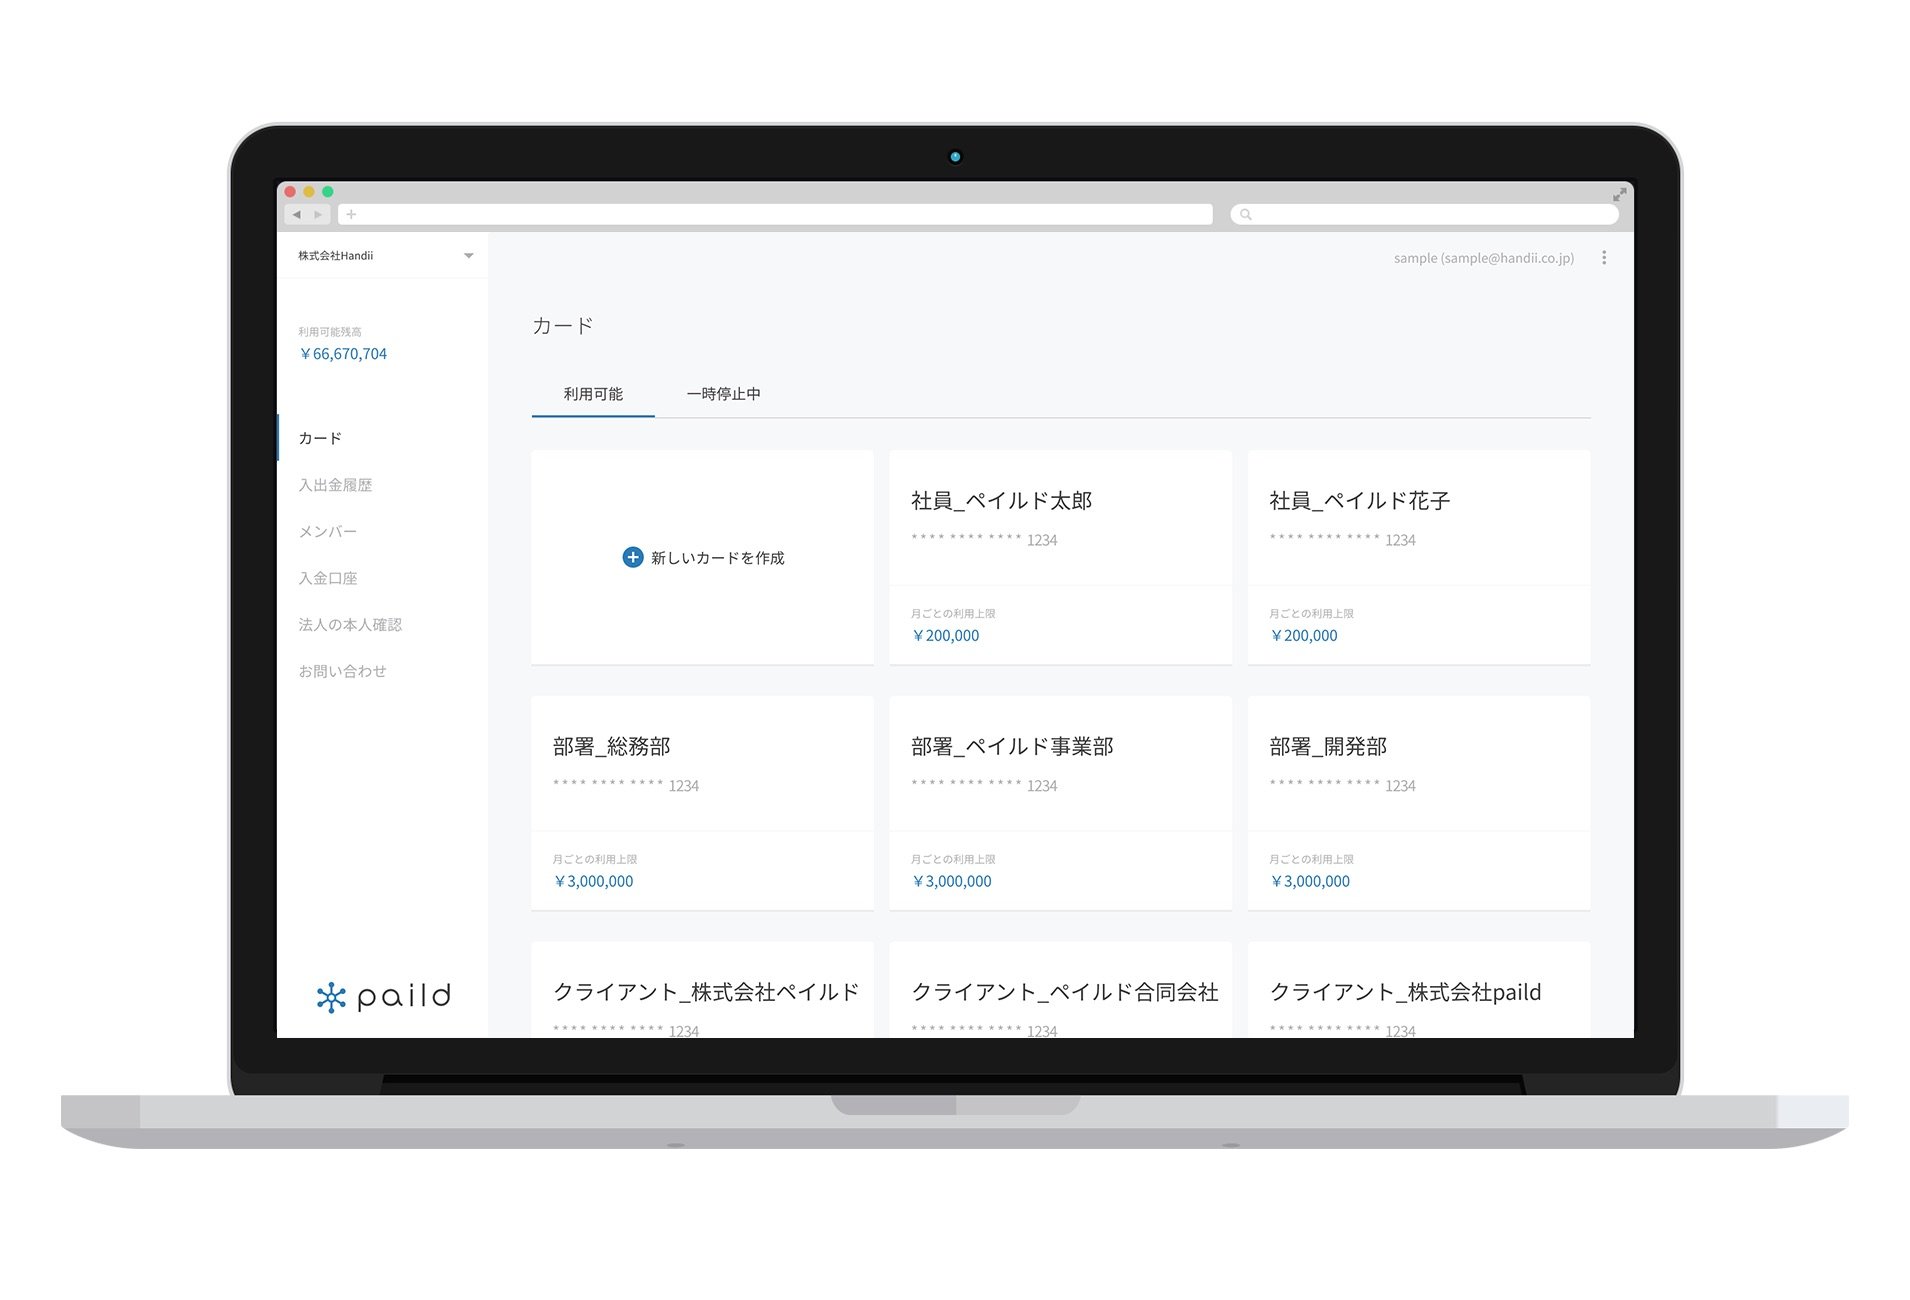Image resolution: width=1910 pixels, height=1300 pixels.
Task: Open the 部署_ペイルド事業部 card
Action: coord(1060,803)
